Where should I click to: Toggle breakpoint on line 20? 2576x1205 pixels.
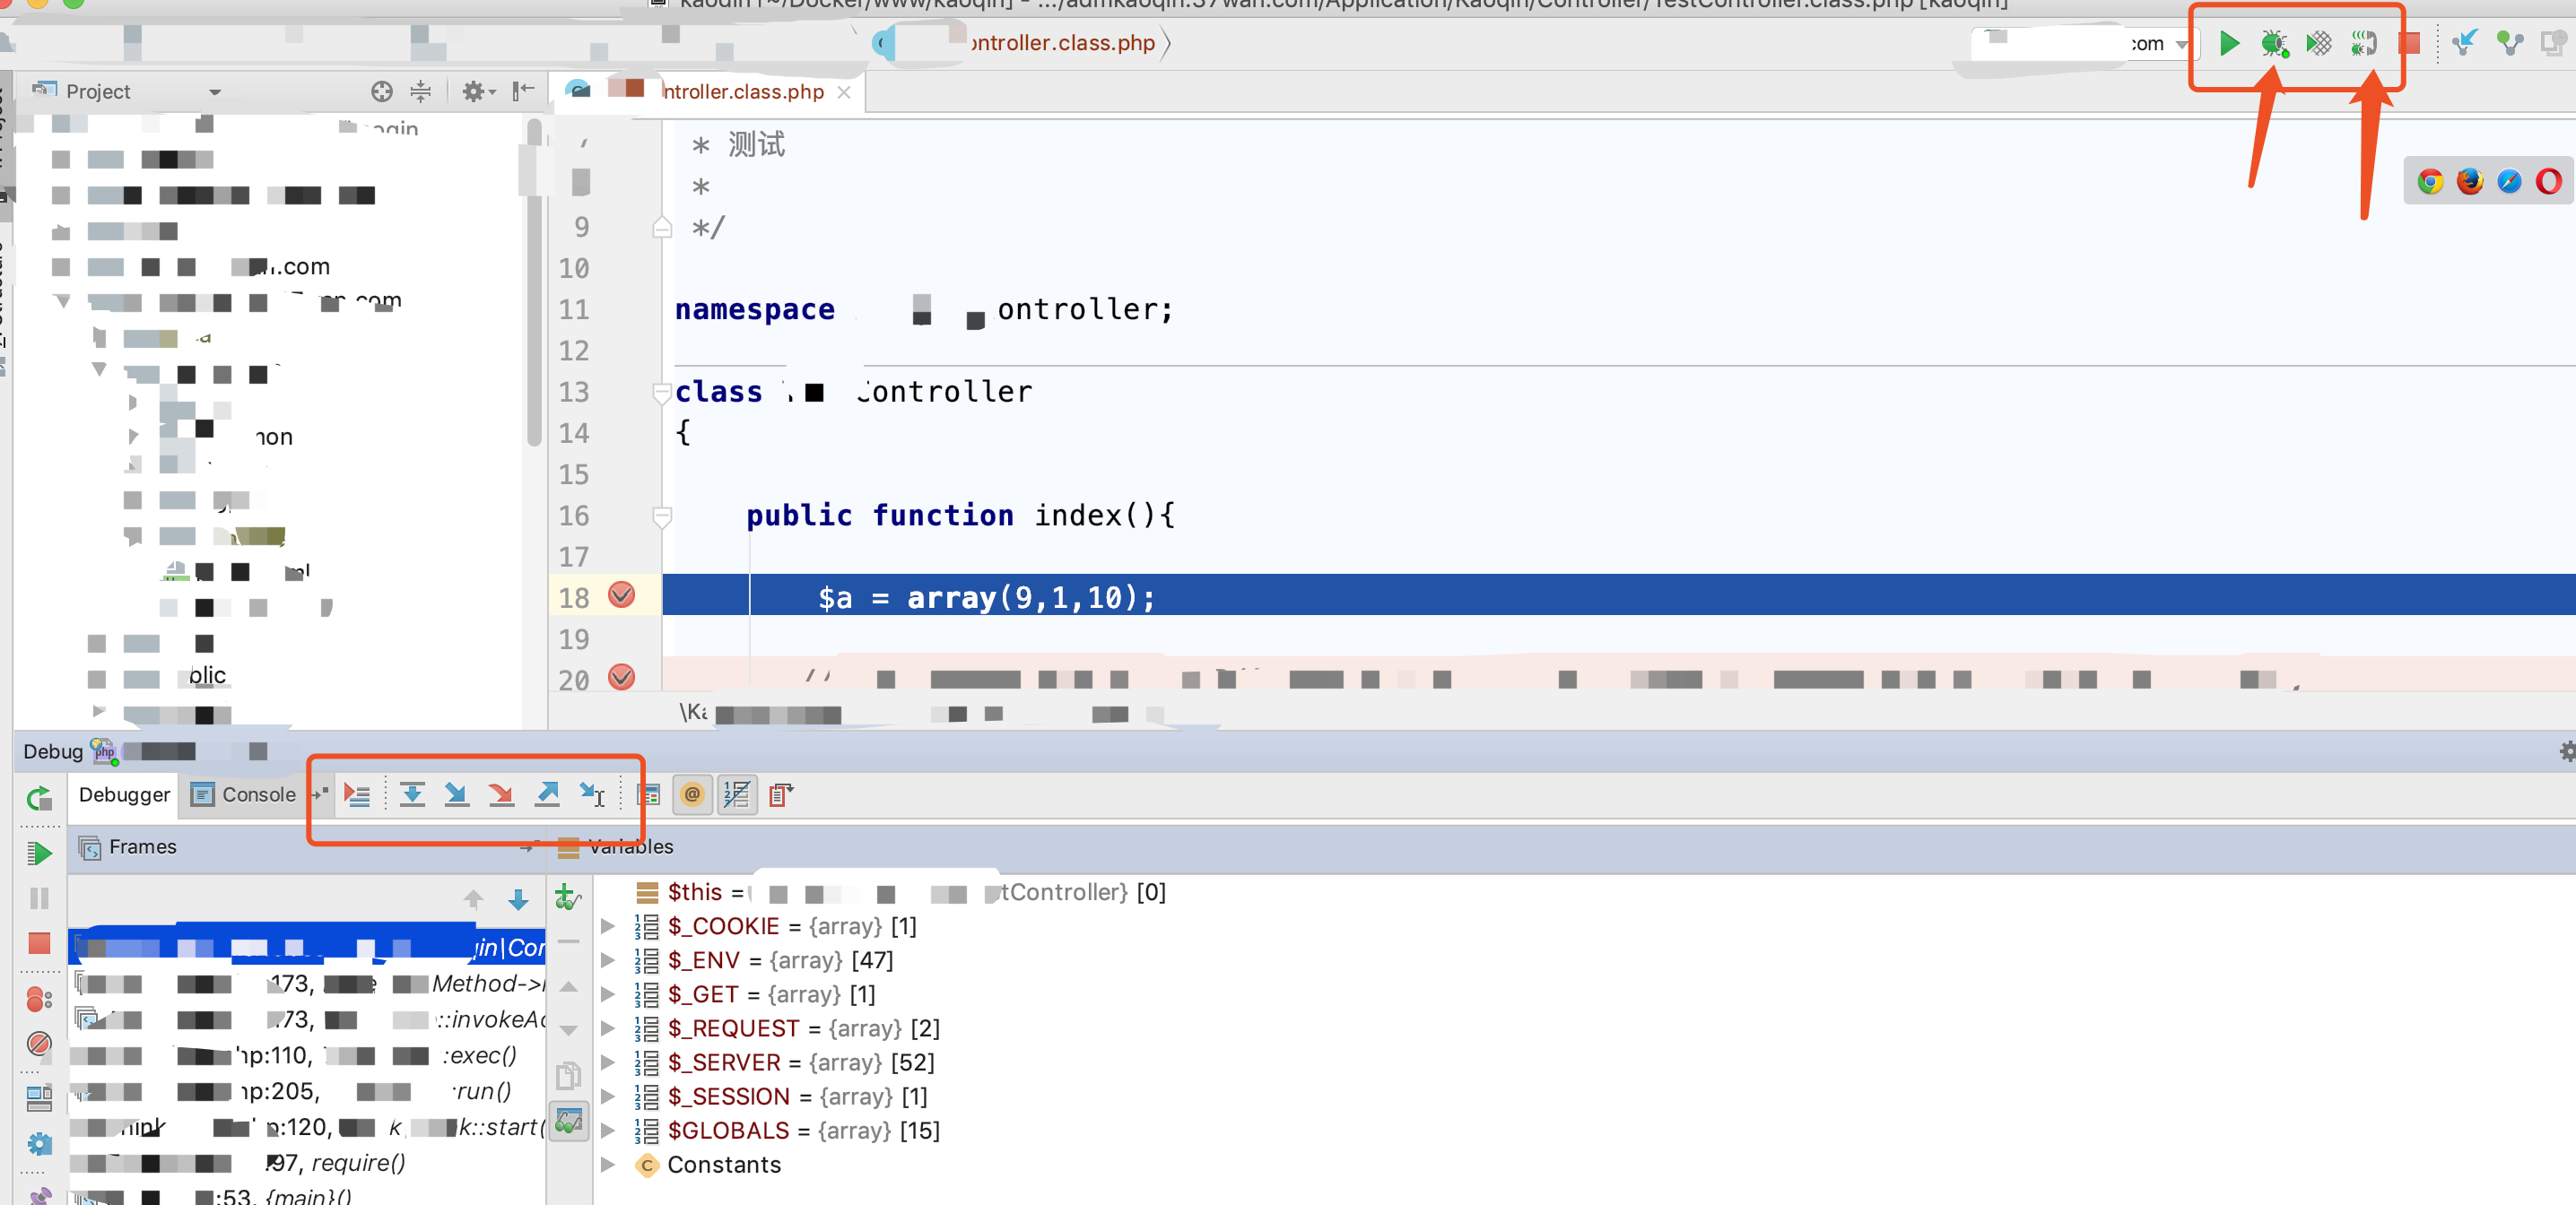[621, 677]
